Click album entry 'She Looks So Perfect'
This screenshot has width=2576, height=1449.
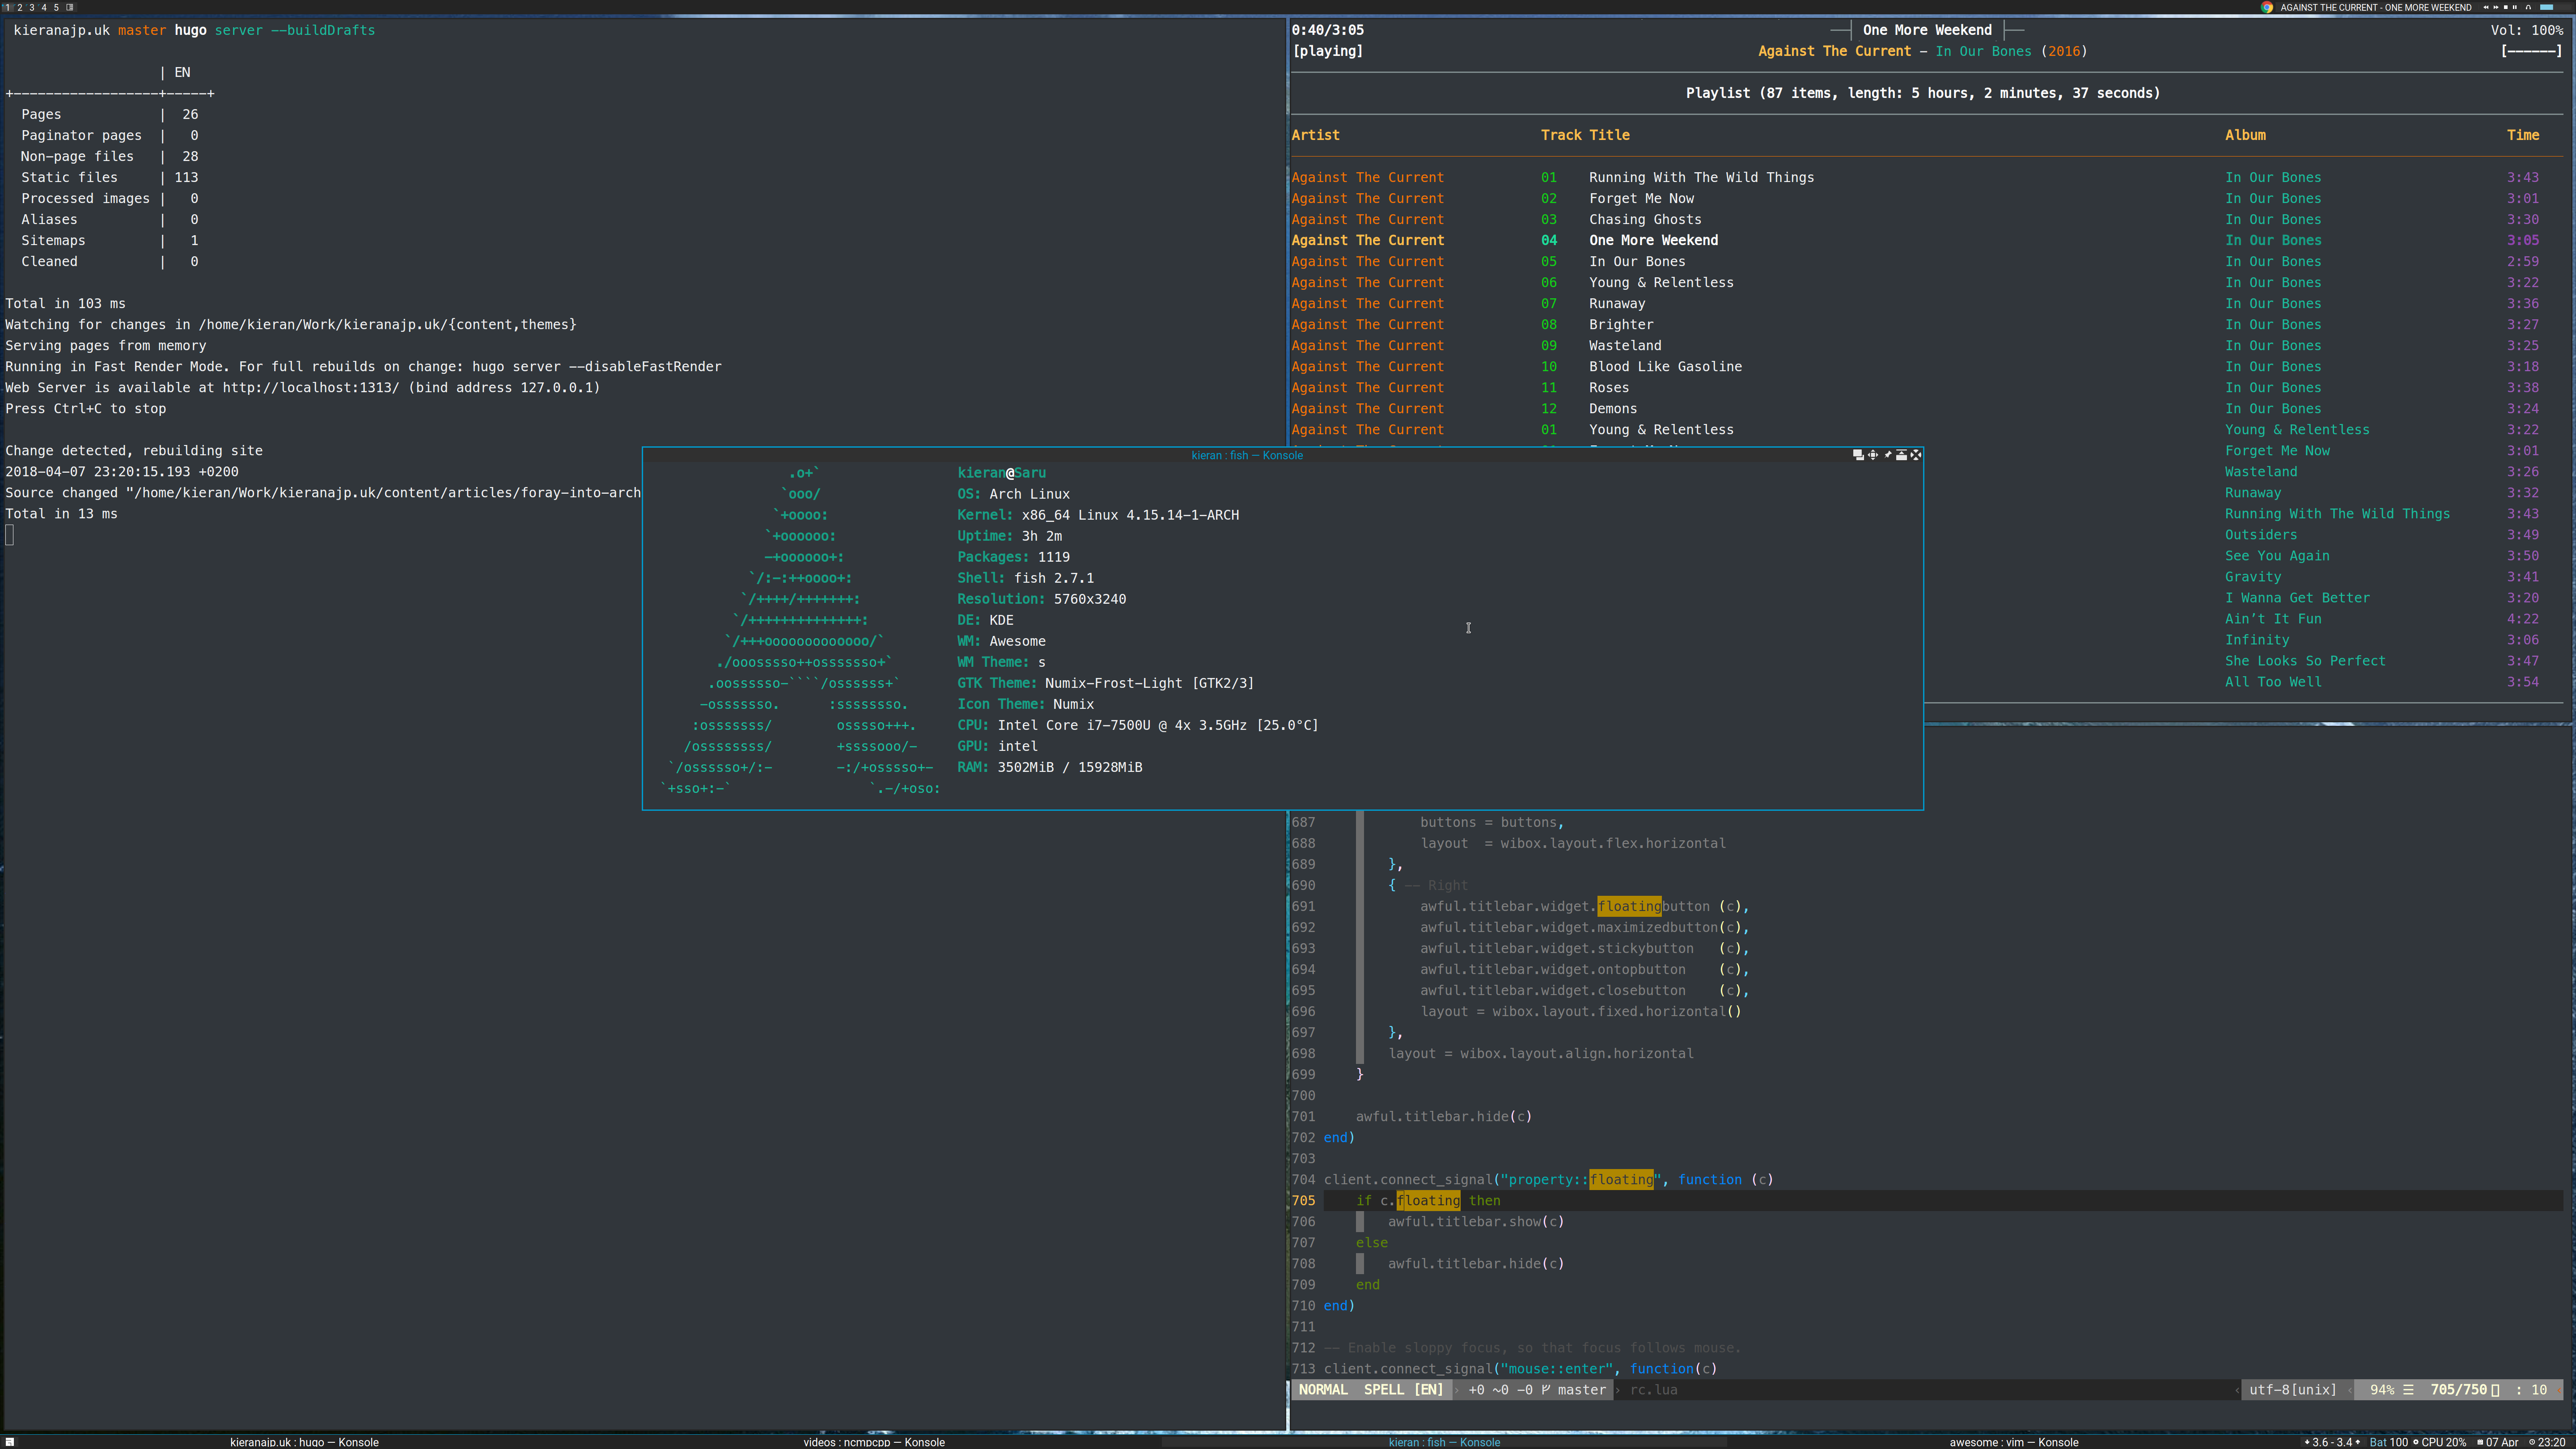(2305, 661)
